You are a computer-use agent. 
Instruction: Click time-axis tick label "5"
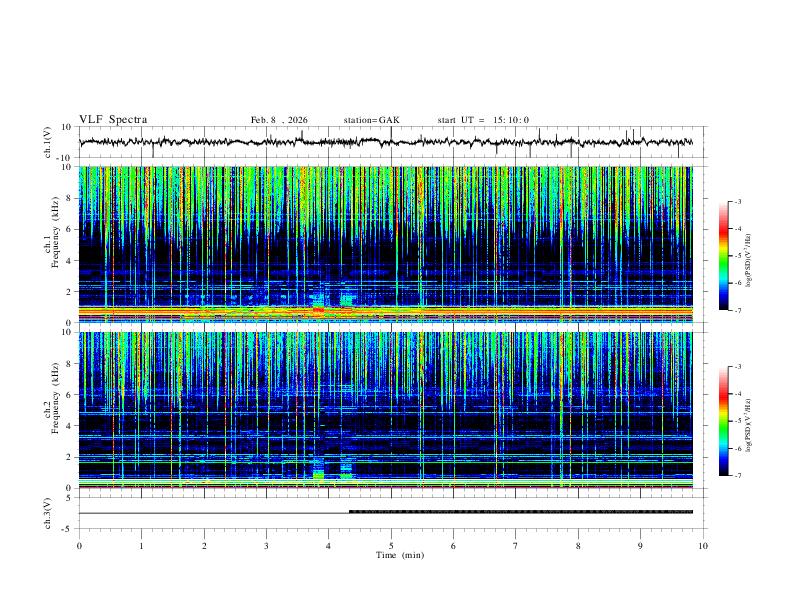[391, 546]
